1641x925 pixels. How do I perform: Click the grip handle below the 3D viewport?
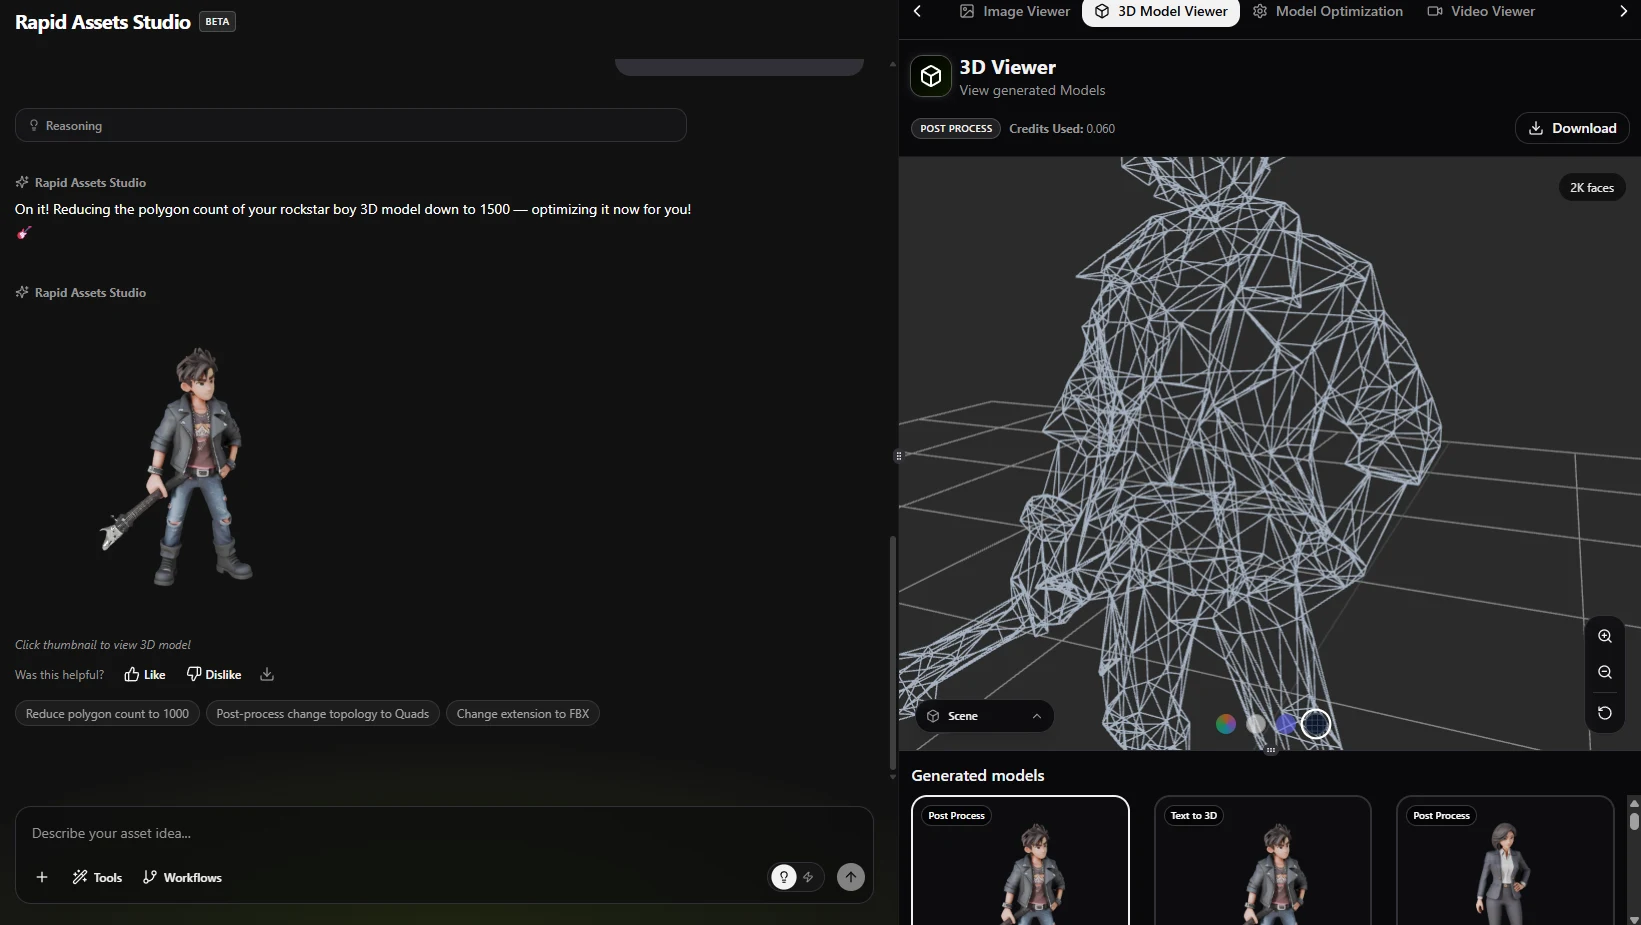pos(1270,750)
